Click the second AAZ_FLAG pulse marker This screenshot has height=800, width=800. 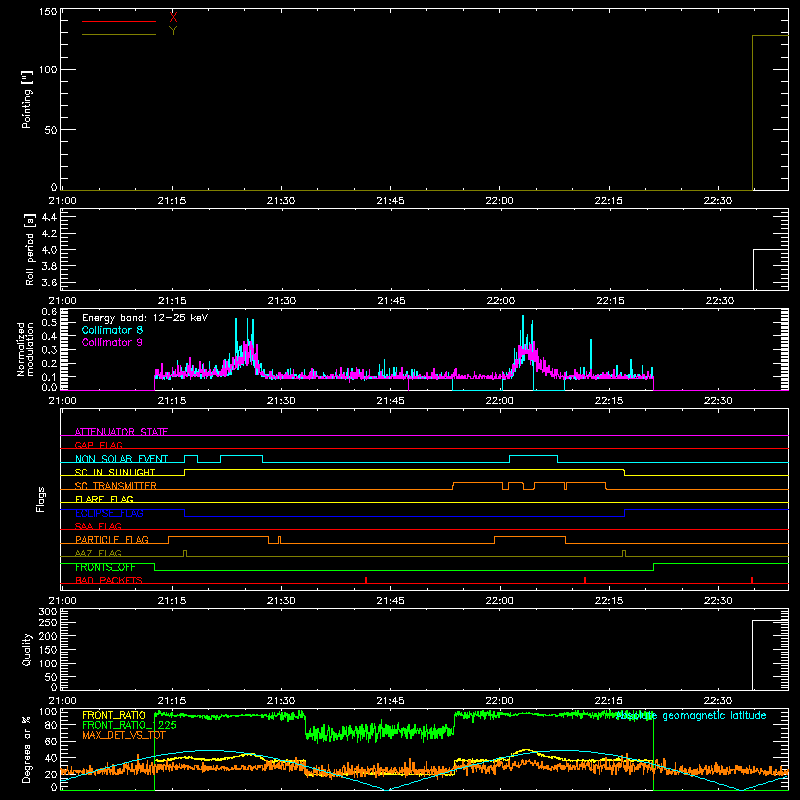coord(623,554)
